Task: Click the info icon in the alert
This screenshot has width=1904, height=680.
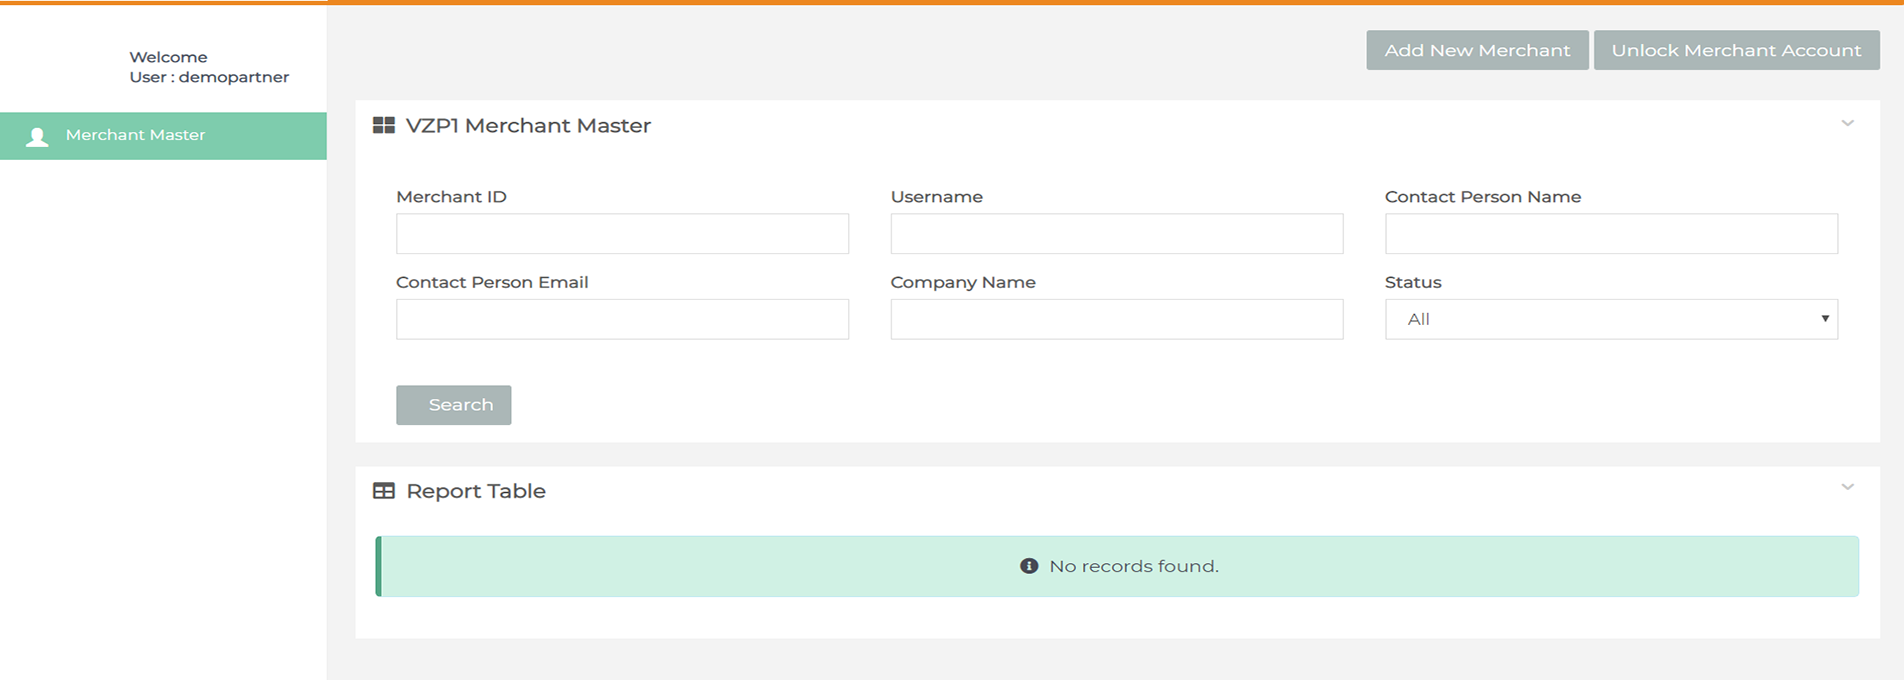Action: [x=1028, y=566]
